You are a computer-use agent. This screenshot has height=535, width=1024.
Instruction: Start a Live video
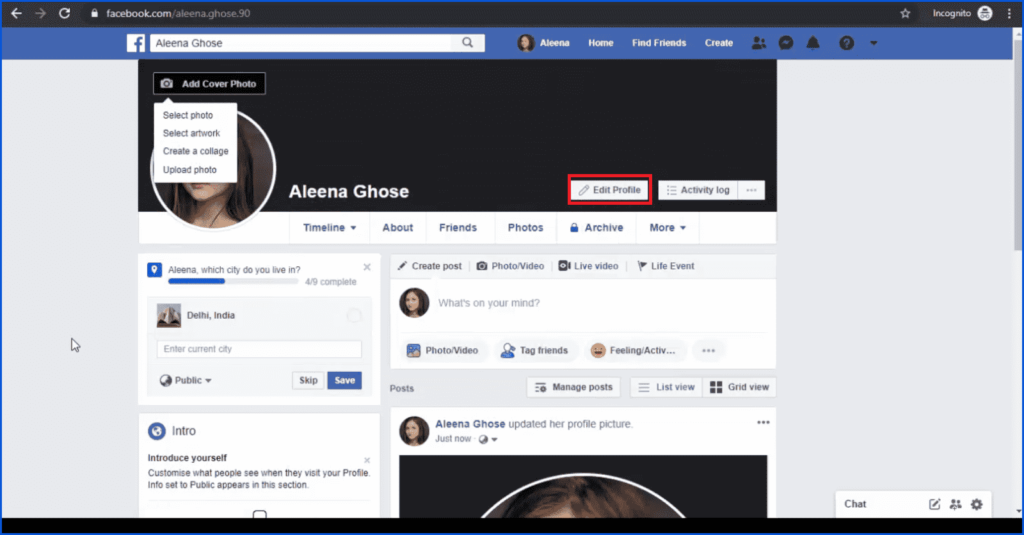[588, 266]
